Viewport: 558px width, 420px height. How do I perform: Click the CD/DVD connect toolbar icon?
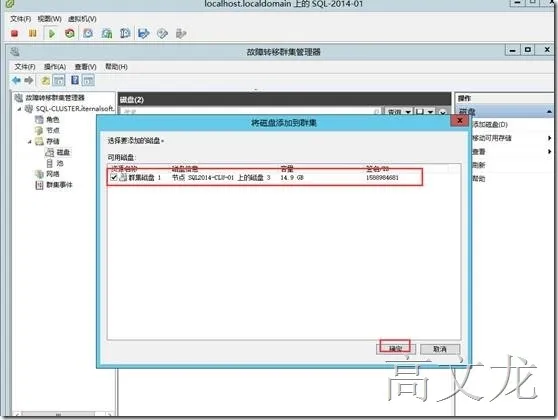pyautogui.click(x=162, y=33)
